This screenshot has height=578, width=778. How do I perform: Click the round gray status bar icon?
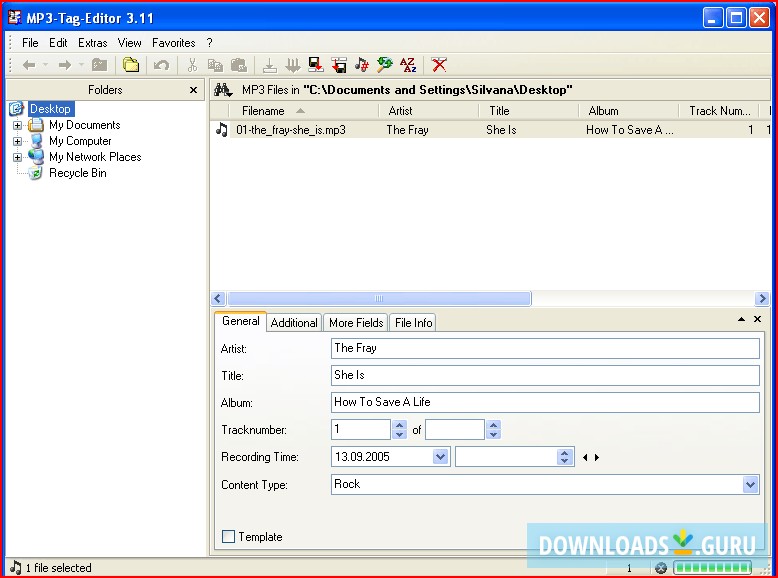661,568
